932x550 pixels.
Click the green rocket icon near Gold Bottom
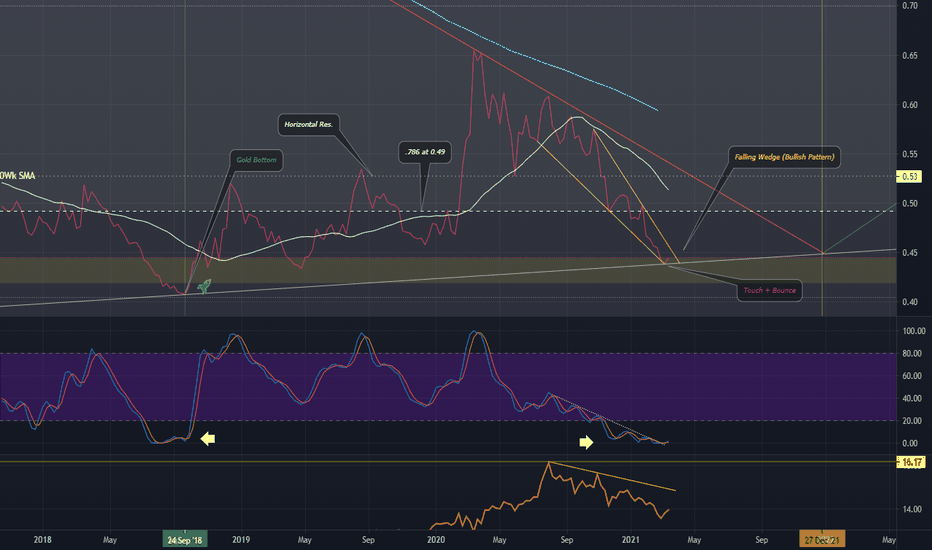pyautogui.click(x=204, y=286)
